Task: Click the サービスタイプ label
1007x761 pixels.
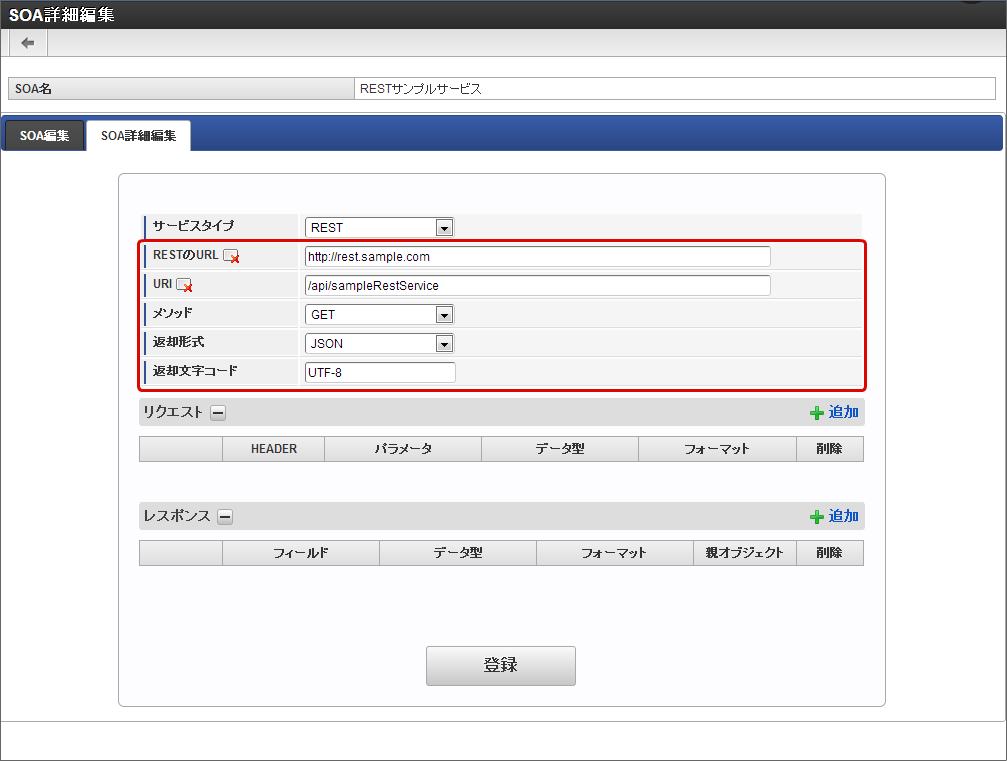Action: [x=193, y=226]
